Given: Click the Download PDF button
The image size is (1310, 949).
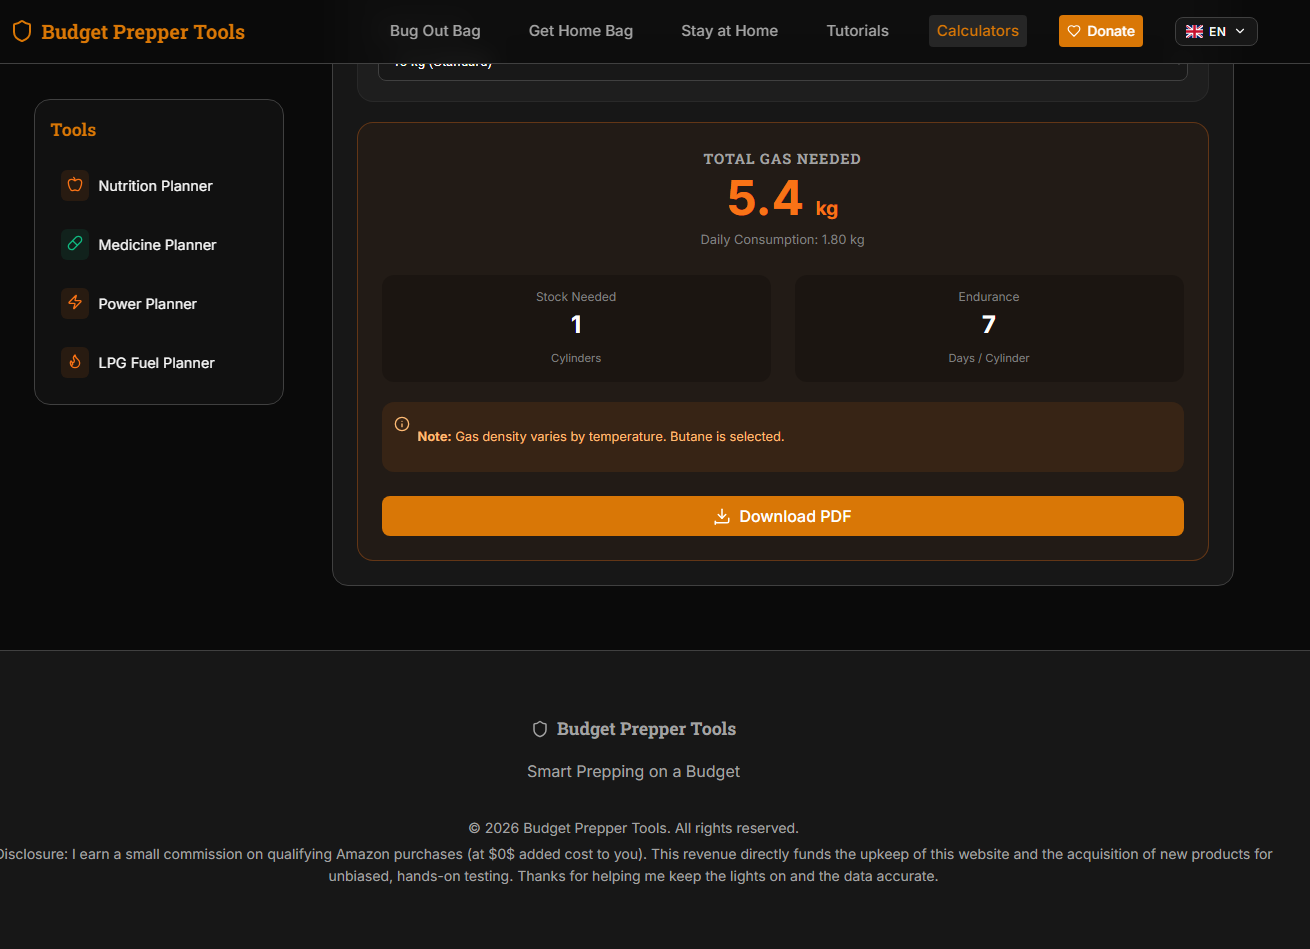Looking at the screenshot, I should coord(783,516).
